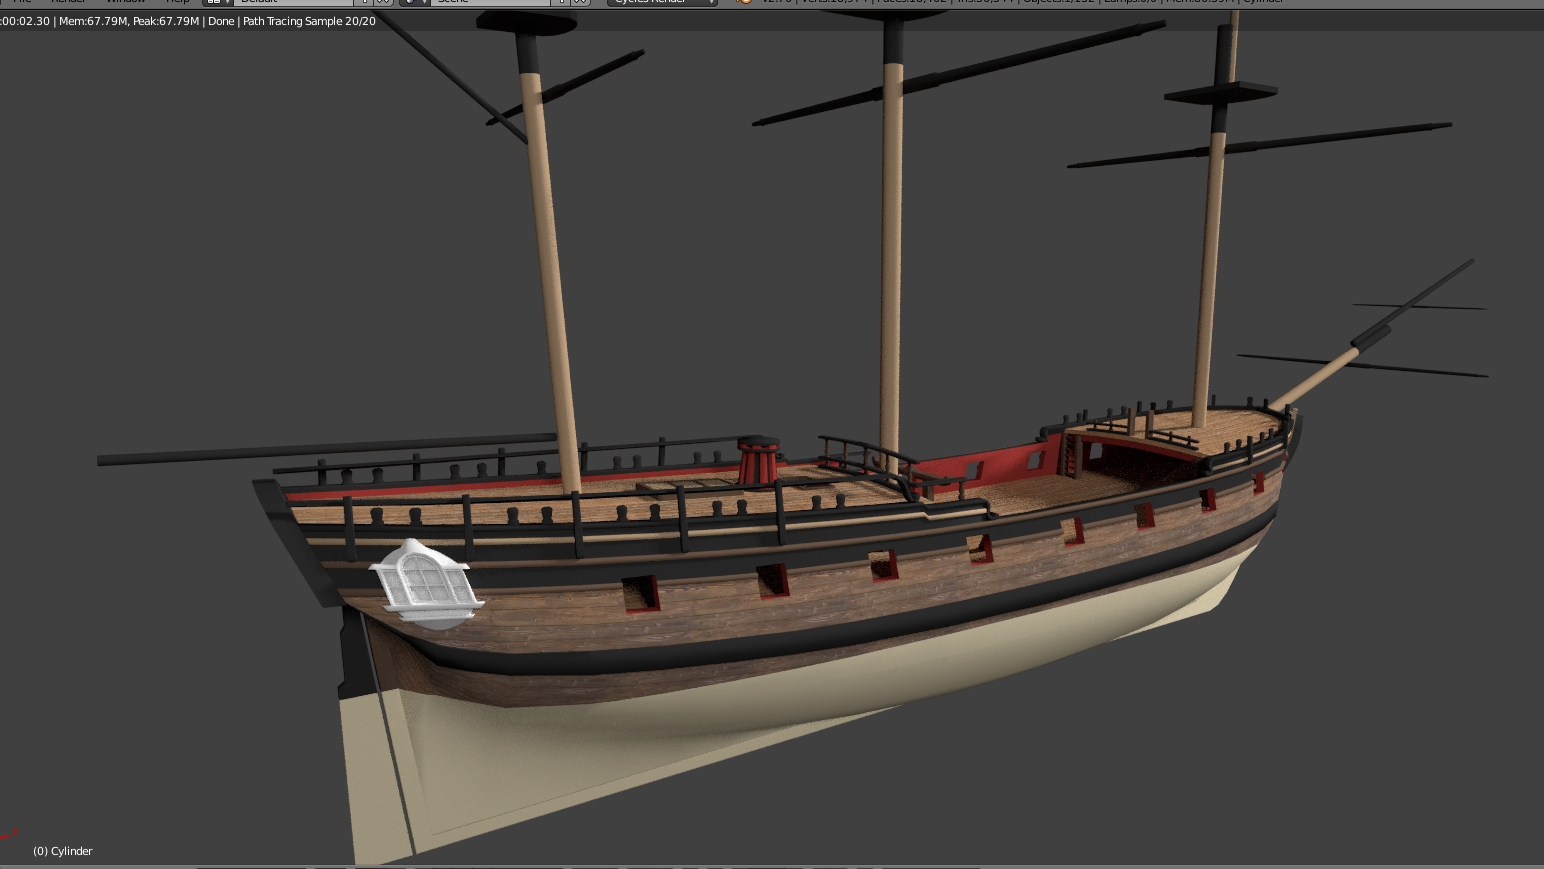Click the Mem:67.79M status entry
The height and width of the screenshot is (869, 1544).
tap(94, 21)
